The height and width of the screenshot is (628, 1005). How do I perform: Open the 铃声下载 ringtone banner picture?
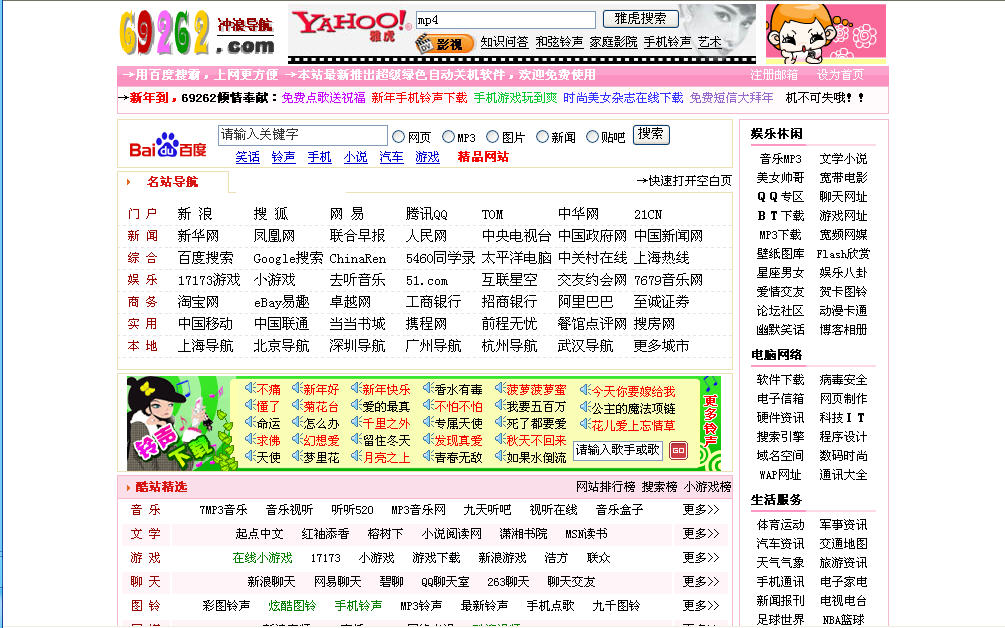click(181, 424)
